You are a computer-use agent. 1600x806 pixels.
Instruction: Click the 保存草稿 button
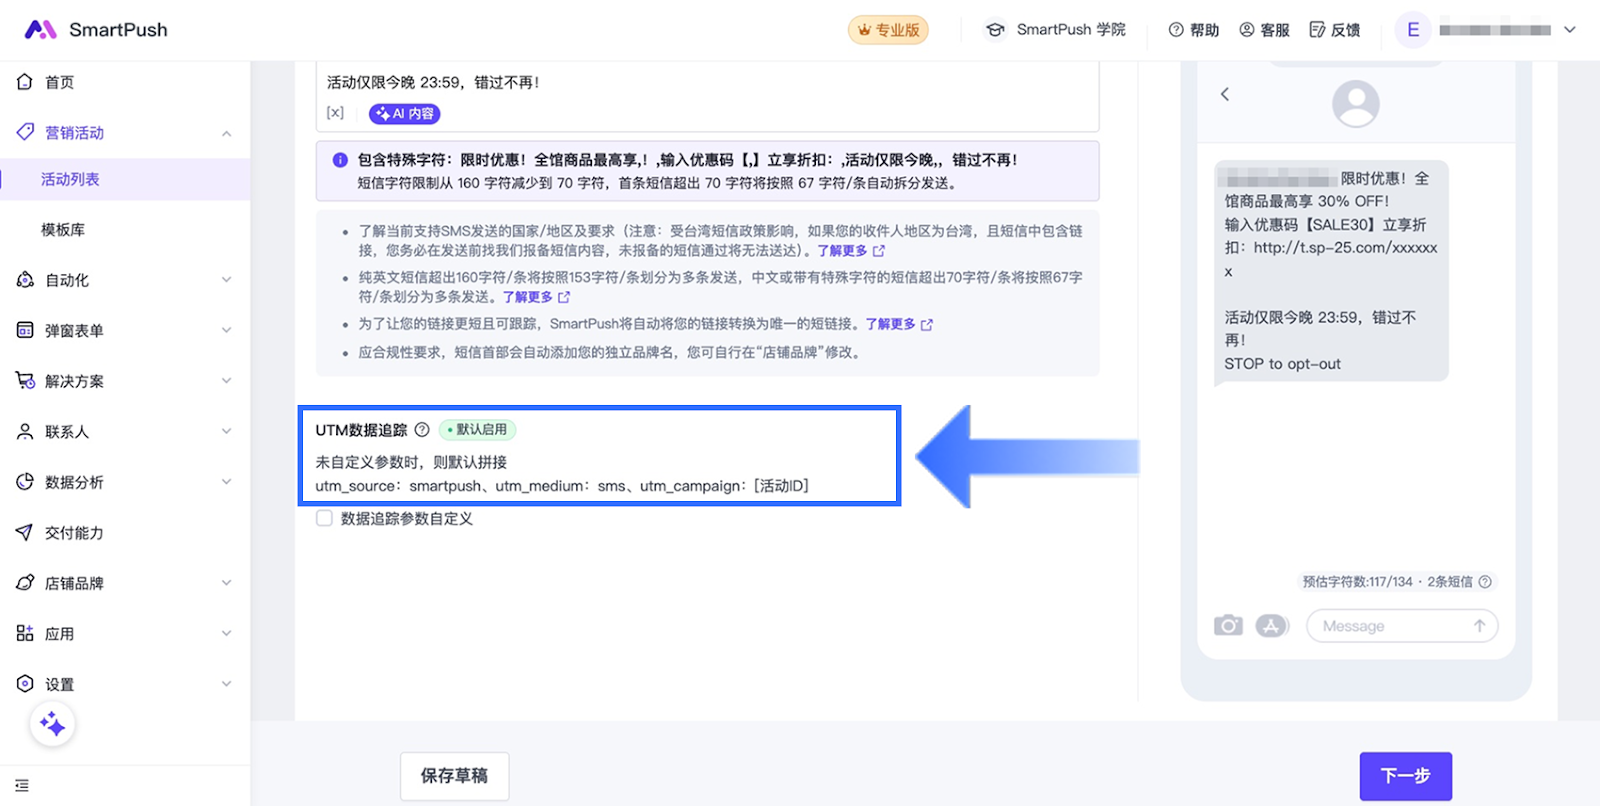tap(454, 776)
